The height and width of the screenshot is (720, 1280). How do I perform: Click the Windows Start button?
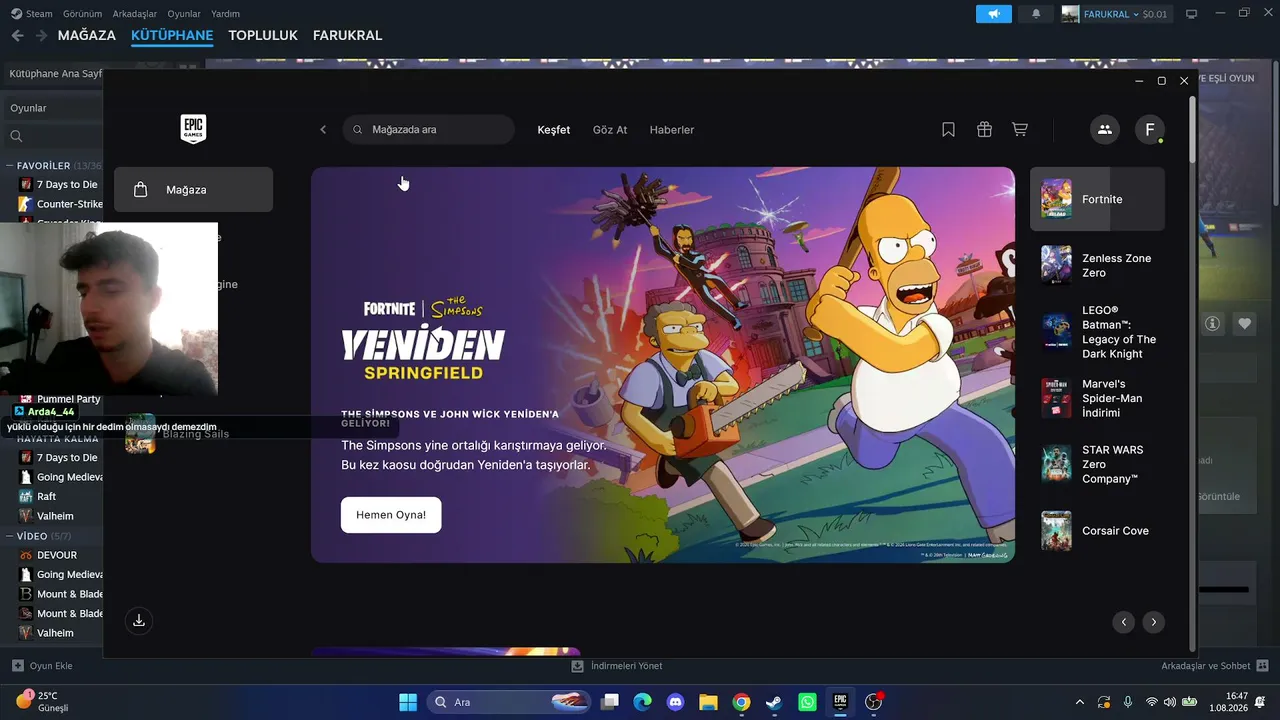click(x=408, y=702)
